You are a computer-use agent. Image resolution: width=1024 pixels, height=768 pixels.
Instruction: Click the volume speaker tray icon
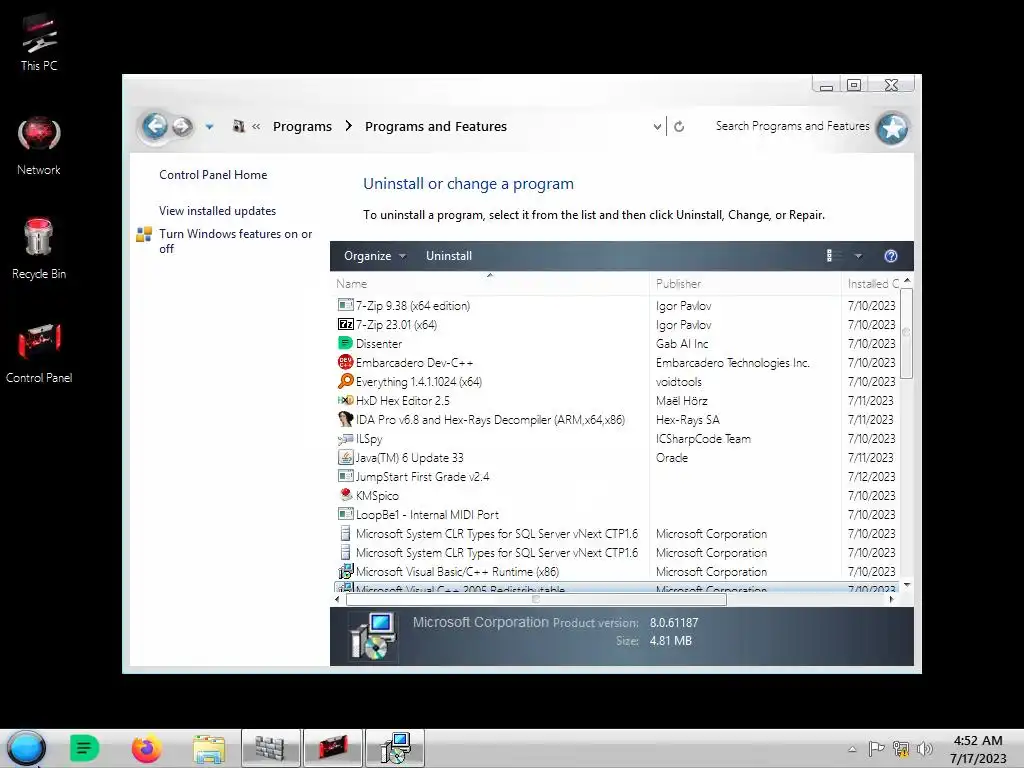(x=925, y=749)
